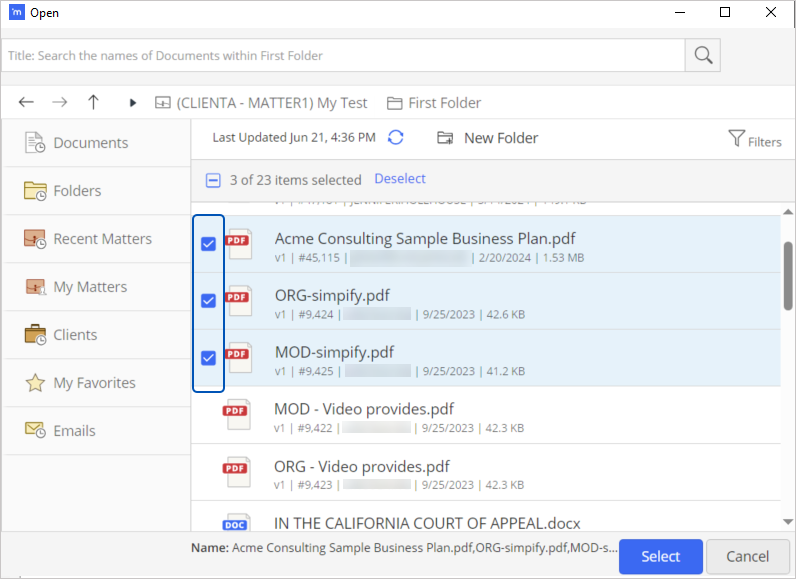
Task: Select the MOD - Video provides.pdf row
Action: (486, 415)
